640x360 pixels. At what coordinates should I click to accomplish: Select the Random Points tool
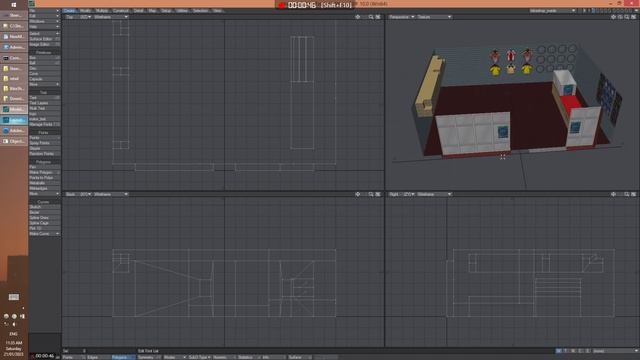[44, 153]
